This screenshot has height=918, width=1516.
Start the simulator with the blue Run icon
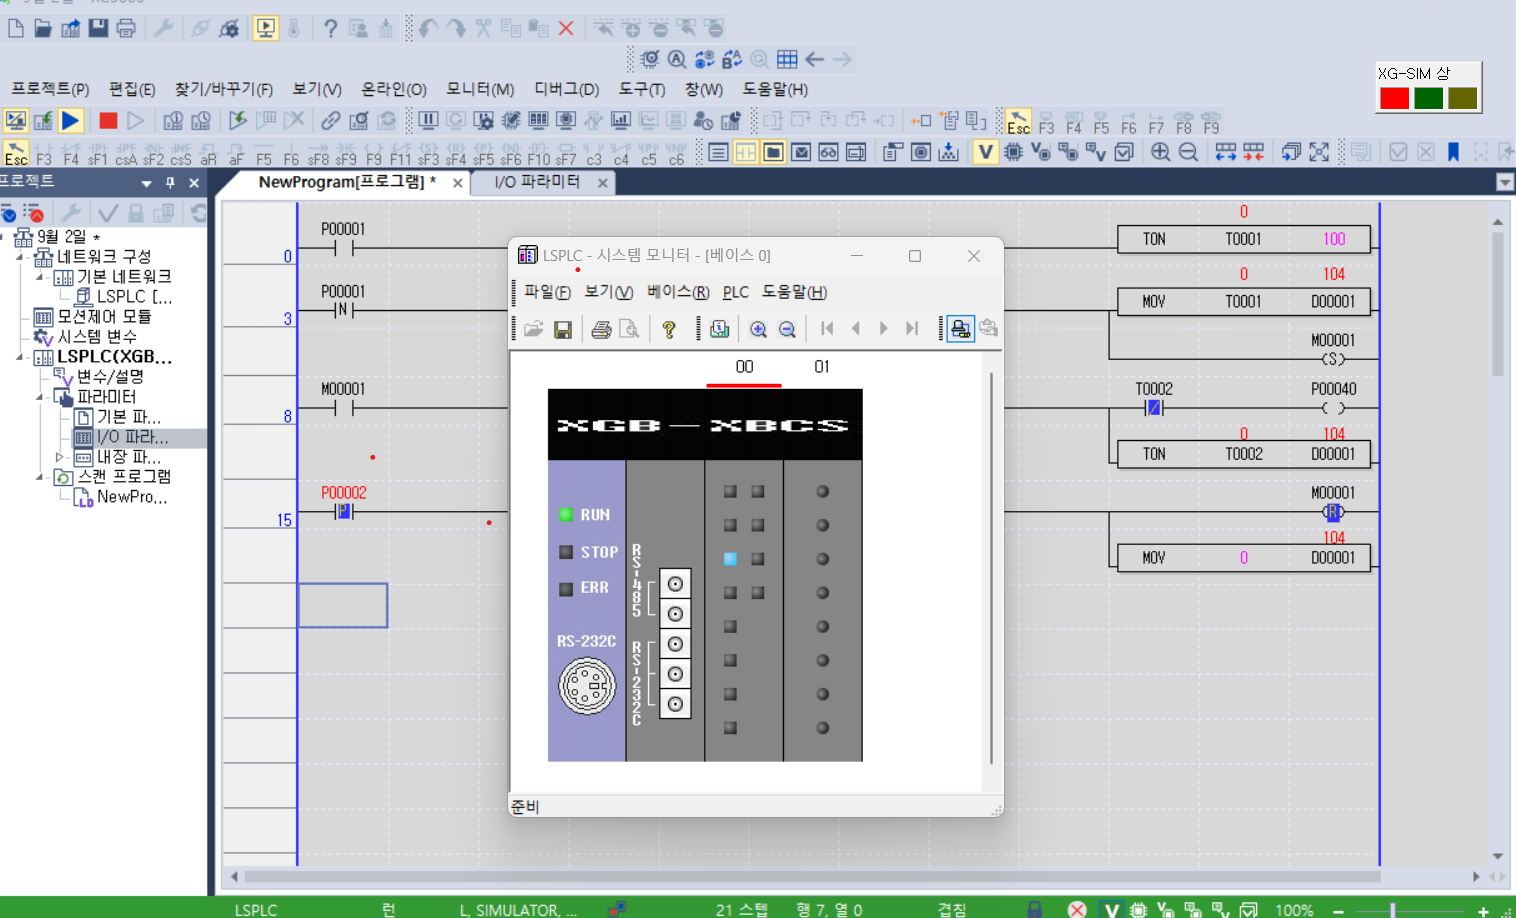click(x=68, y=121)
